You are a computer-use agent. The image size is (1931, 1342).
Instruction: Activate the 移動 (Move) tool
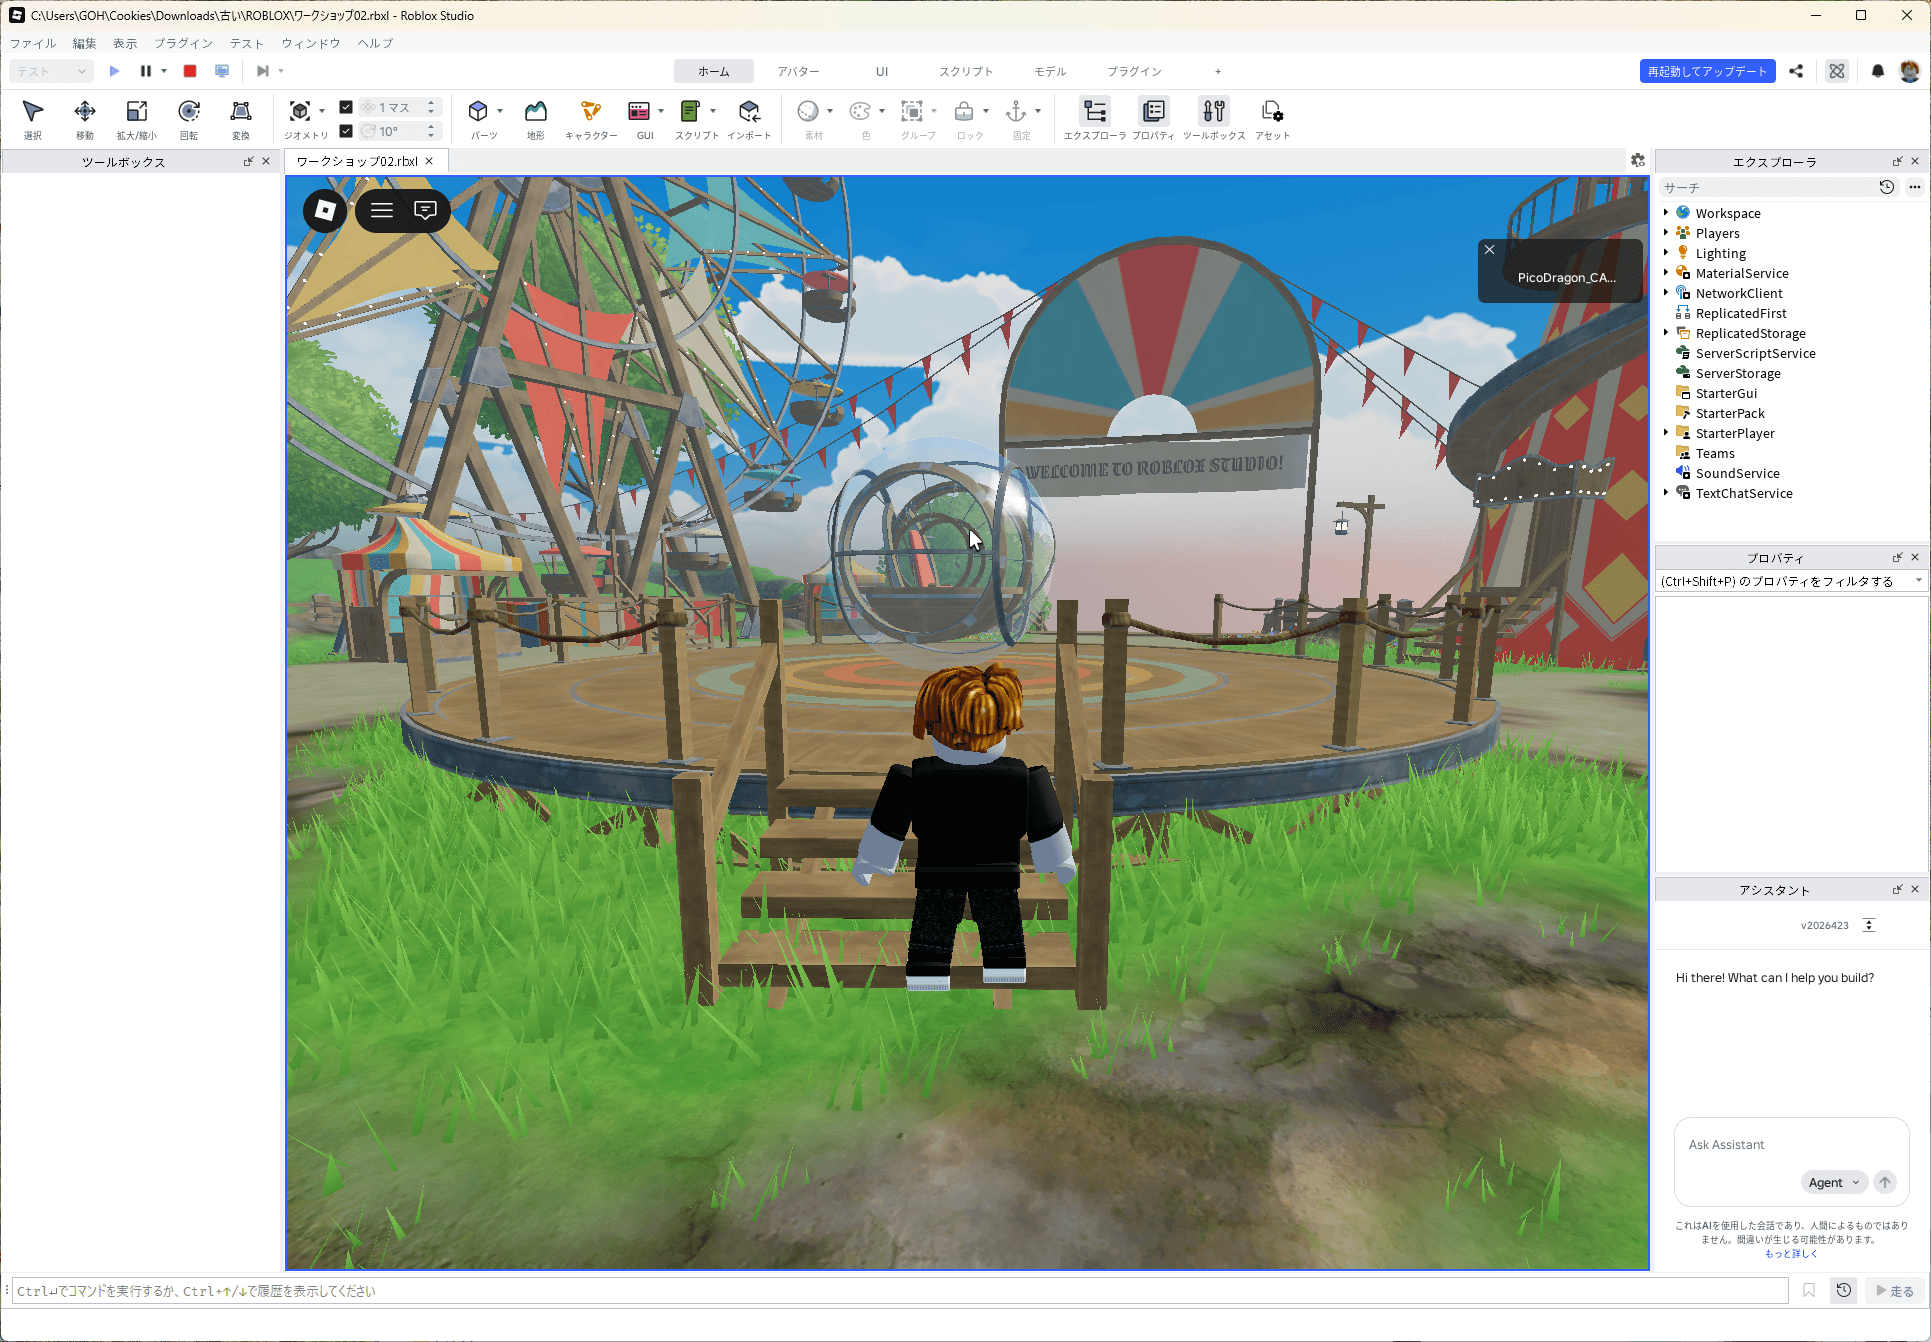pyautogui.click(x=85, y=119)
